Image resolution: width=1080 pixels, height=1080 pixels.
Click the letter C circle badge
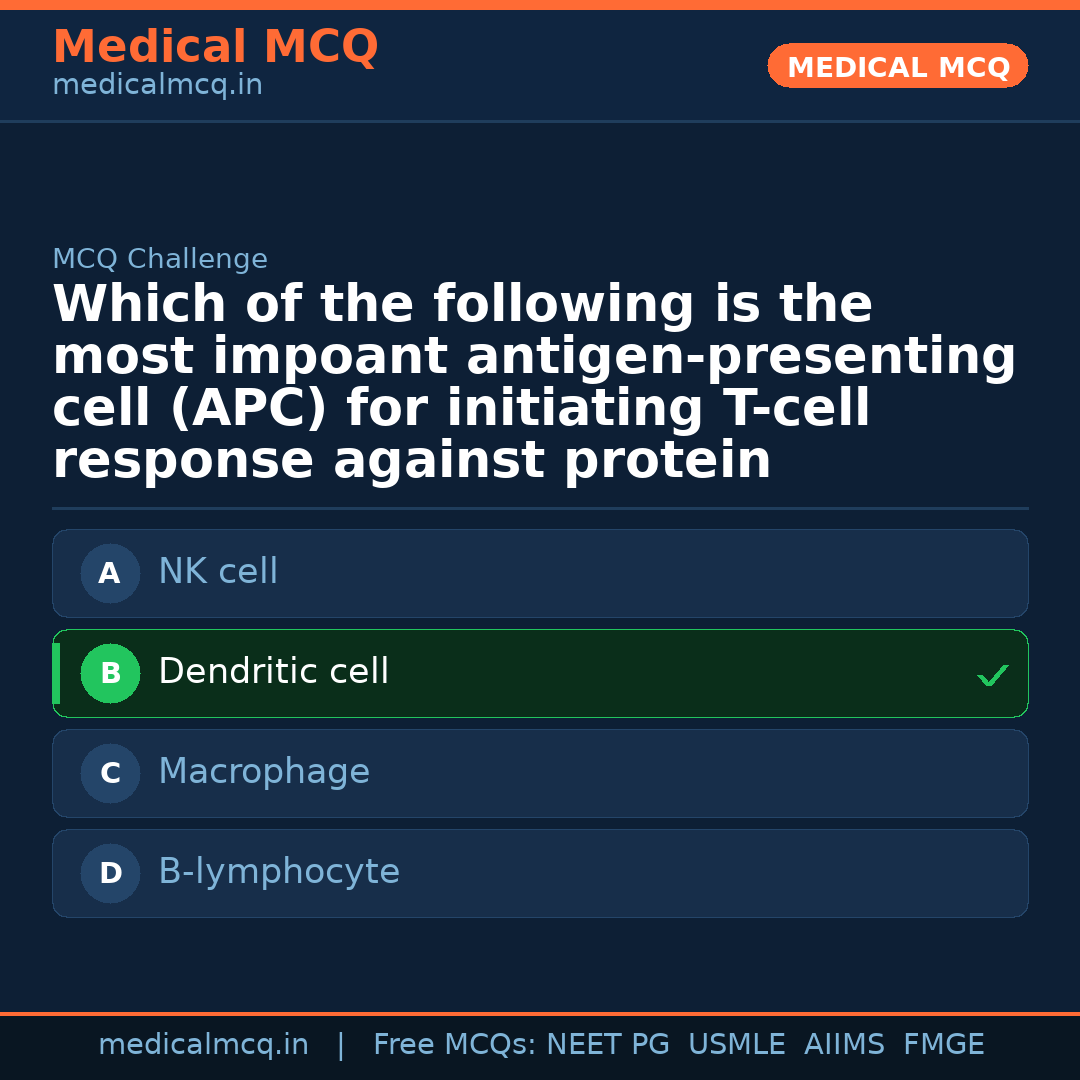click(110, 774)
